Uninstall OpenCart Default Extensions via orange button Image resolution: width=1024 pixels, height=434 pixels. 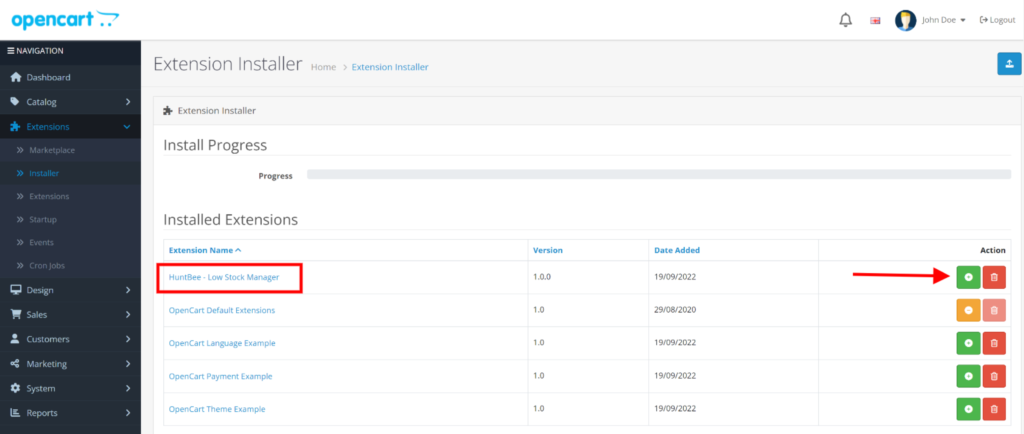pos(968,310)
